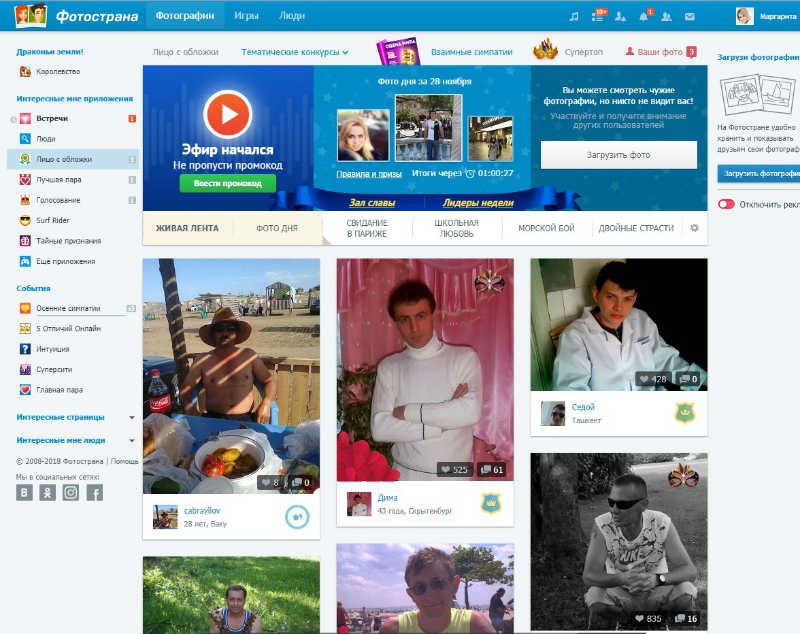The width and height of the screenshot is (800, 634).
Task: Click the gear settings icon beside Двойные страсти
Action: 694,228
